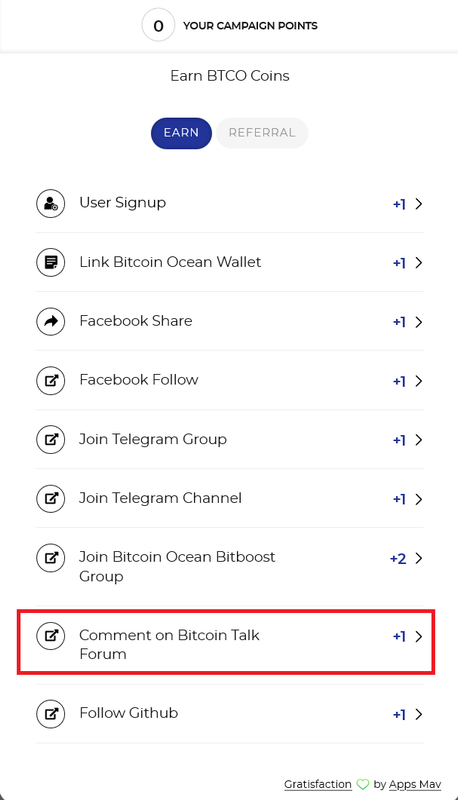Click the Facebook Follow external-link icon
Screen dimensions: 458x800
[50, 381]
